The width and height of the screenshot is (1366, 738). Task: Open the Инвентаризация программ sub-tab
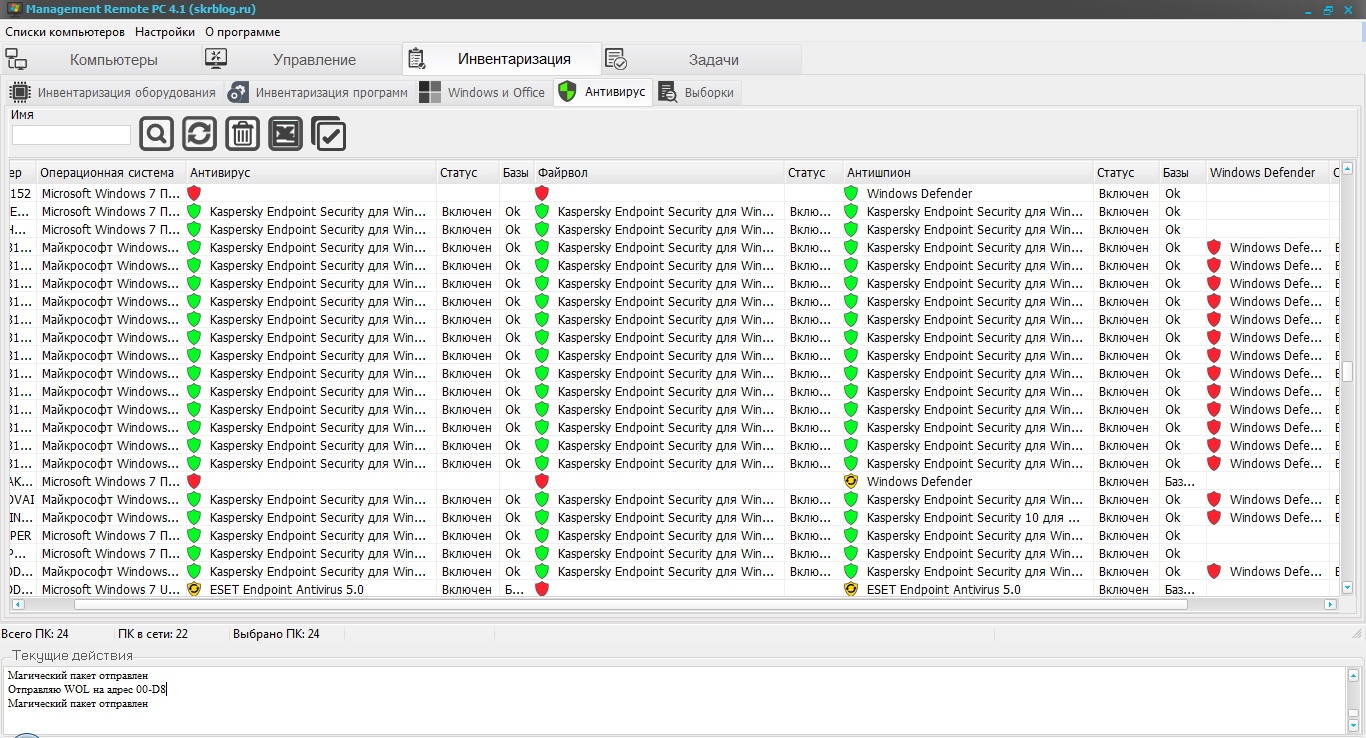[x=318, y=93]
